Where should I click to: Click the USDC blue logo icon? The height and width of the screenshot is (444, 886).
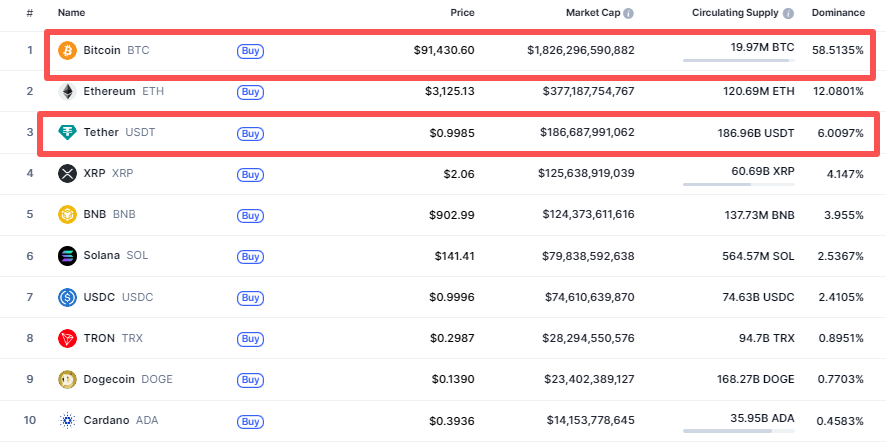tap(67, 297)
